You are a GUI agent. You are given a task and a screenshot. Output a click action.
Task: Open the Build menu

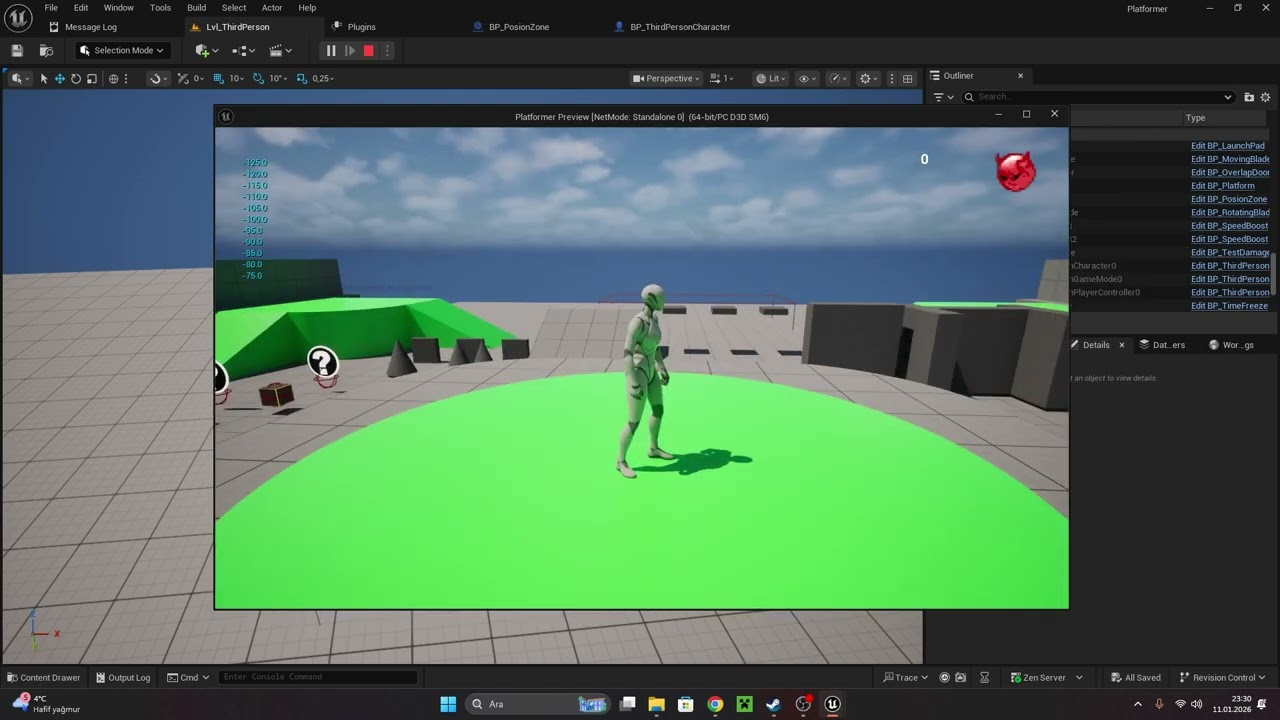pos(197,8)
